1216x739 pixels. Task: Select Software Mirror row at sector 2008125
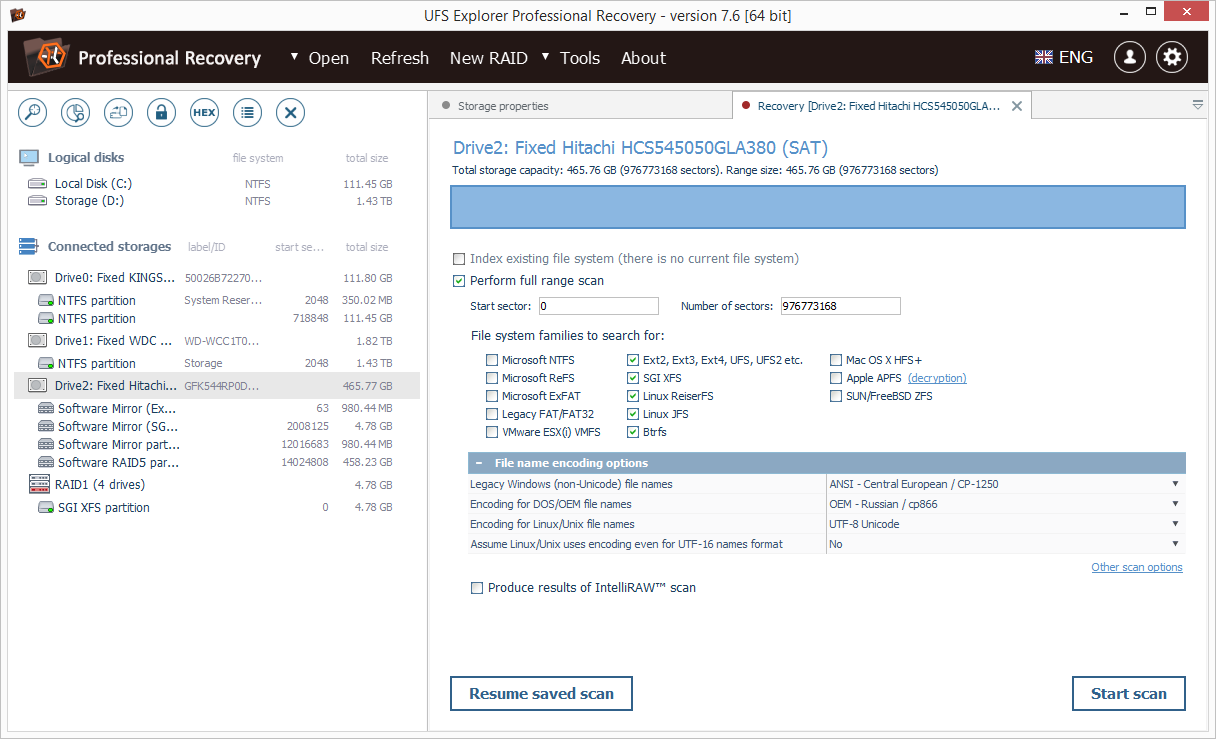click(217, 427)
